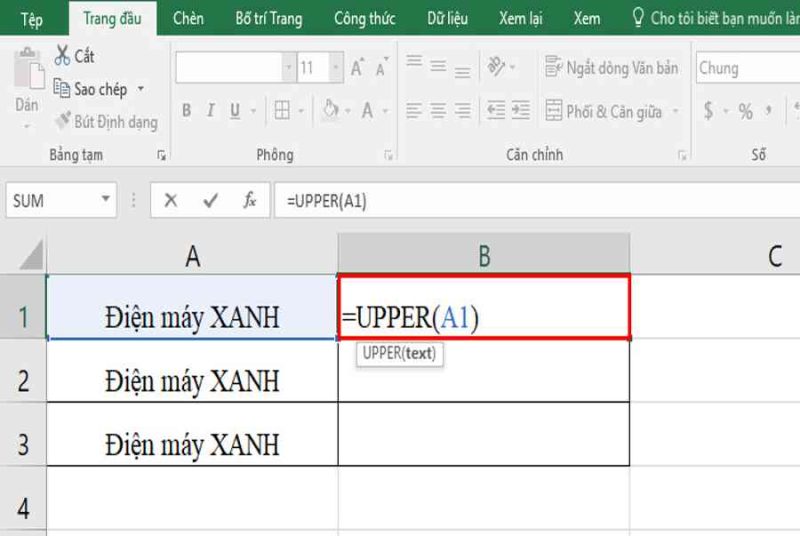
Task: Switch to the Dữ liệu tab
Action: [x=447, y=19]
